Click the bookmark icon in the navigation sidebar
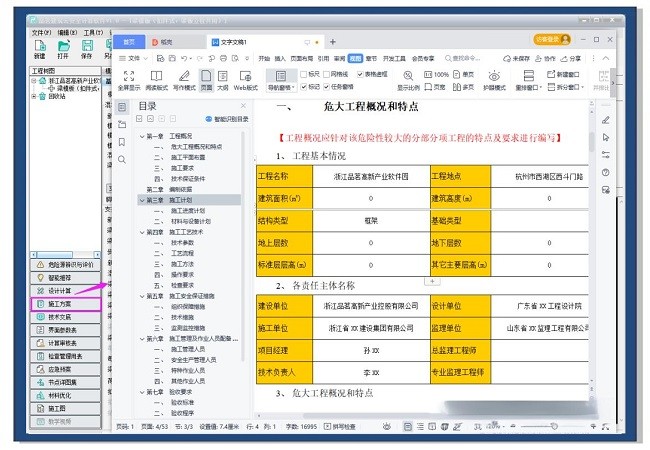This screenshot has width=650, height=450. click(x=122, y=142)
